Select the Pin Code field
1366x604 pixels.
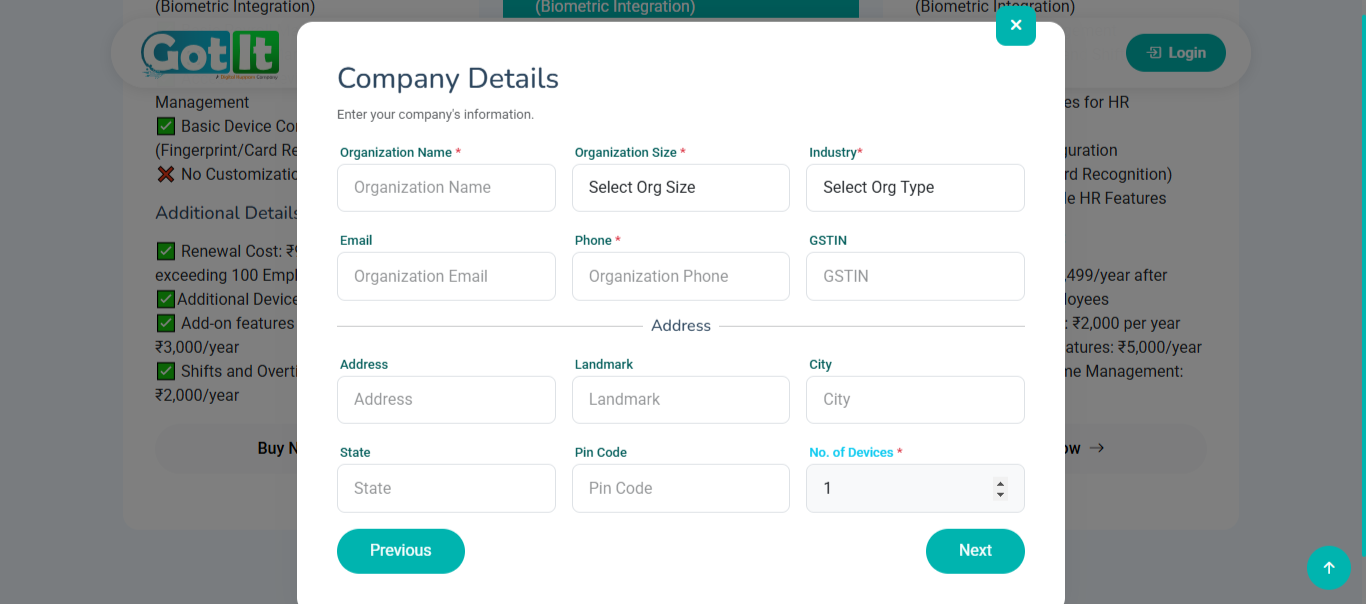click(680, 489)
